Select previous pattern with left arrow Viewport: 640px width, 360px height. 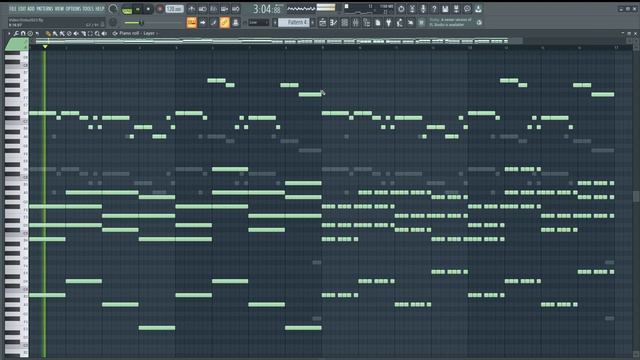coord(275,23)
